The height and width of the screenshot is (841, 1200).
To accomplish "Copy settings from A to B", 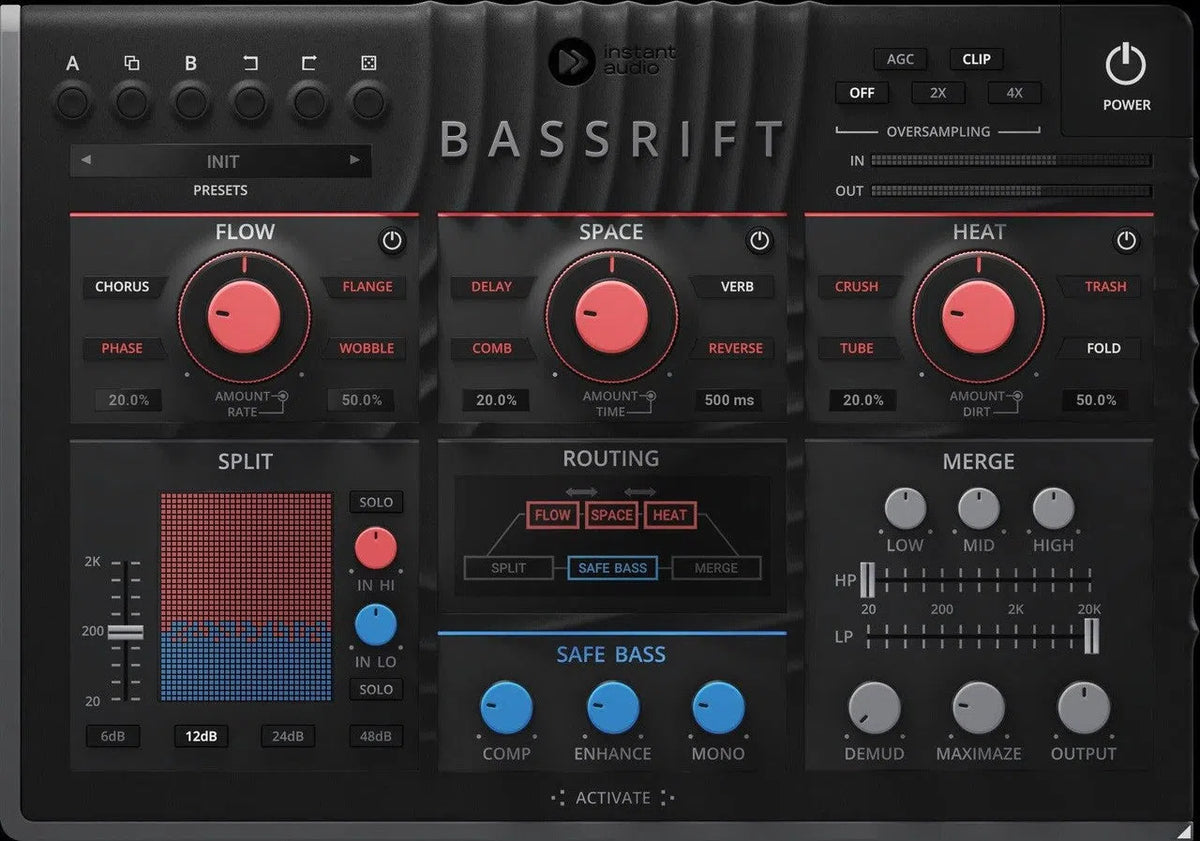I will click(131, 100).
